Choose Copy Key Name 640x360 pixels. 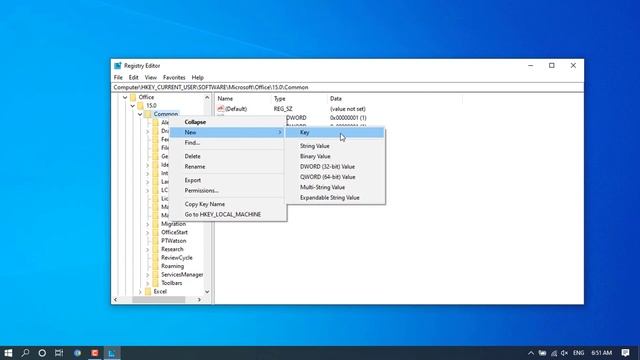(228, 204)
